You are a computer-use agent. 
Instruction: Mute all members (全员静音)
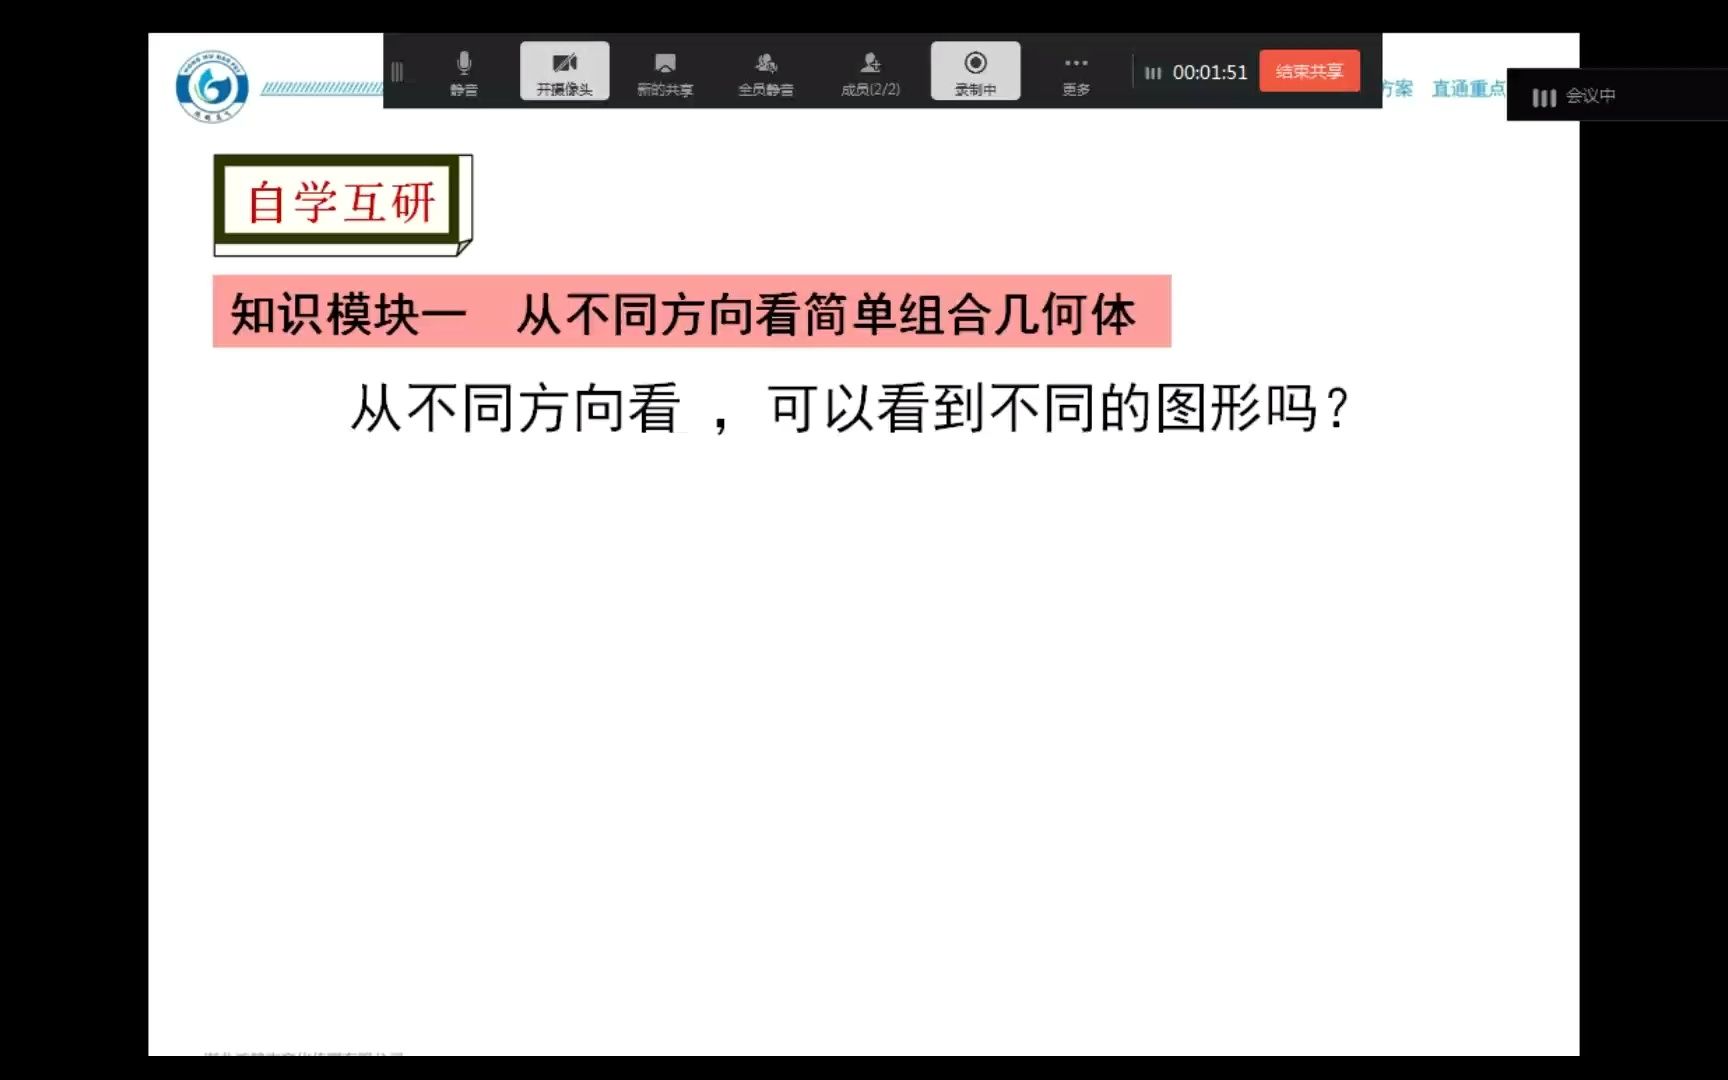pos(766,72)
